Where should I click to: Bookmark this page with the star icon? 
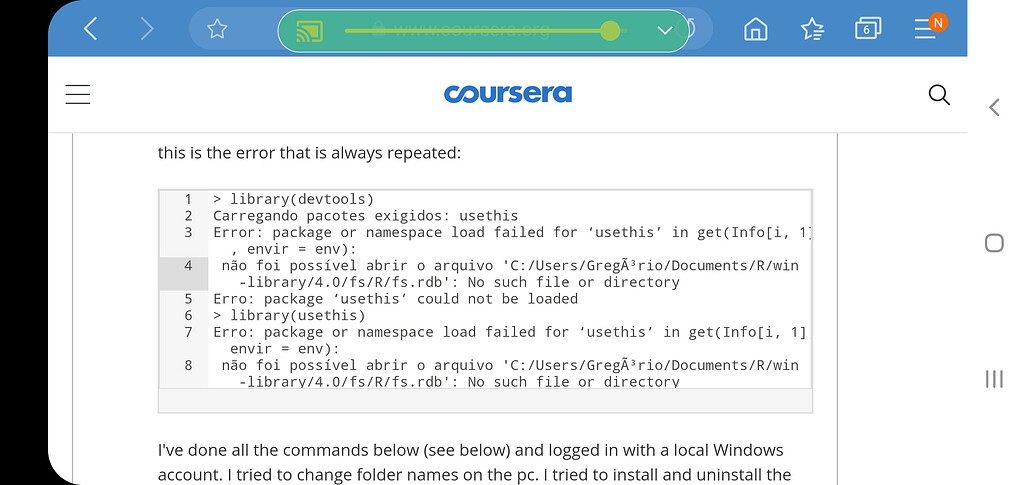tap(217, 30)
